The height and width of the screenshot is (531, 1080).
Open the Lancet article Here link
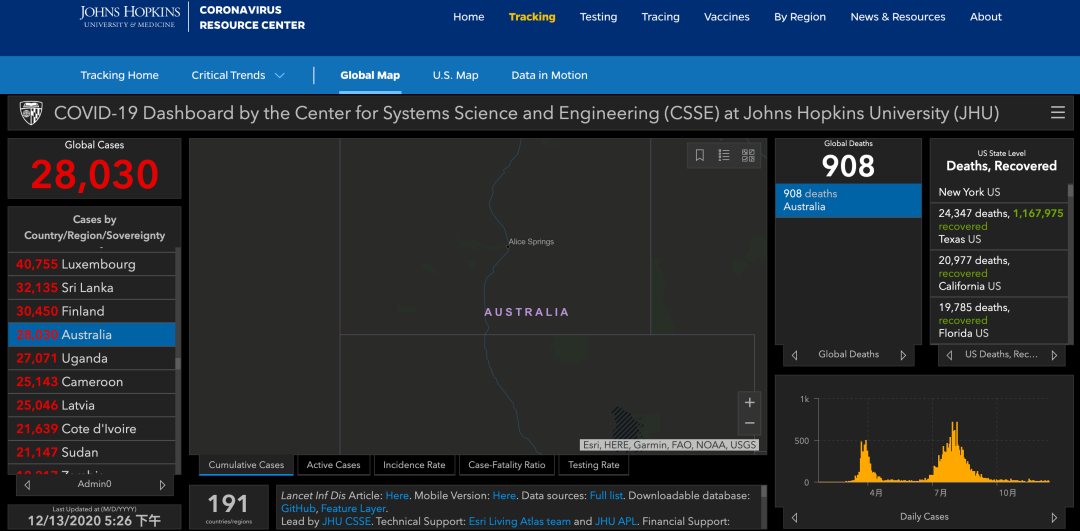coord(397,495)
